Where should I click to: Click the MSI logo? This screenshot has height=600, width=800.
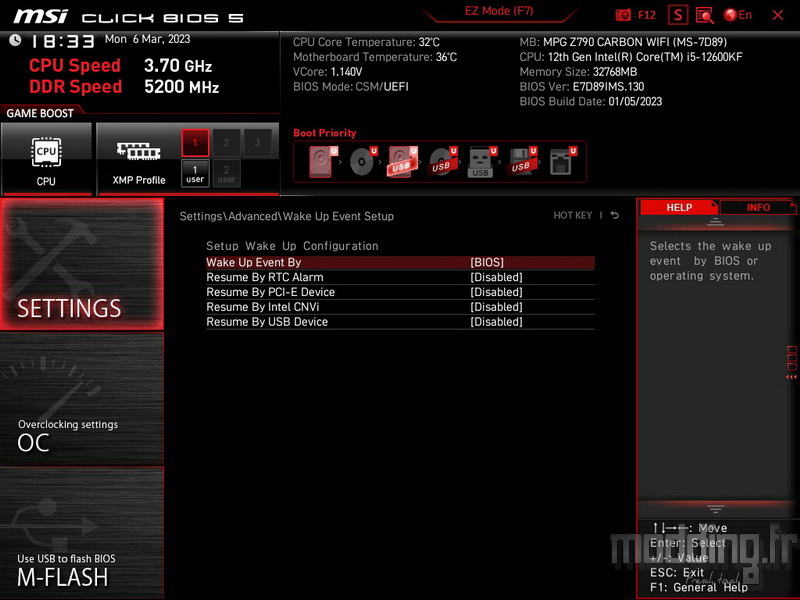pos(40,17)
